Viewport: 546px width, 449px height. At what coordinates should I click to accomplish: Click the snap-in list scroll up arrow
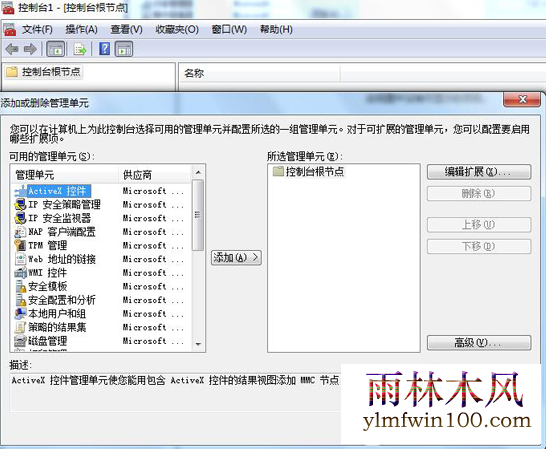(198, 172)
